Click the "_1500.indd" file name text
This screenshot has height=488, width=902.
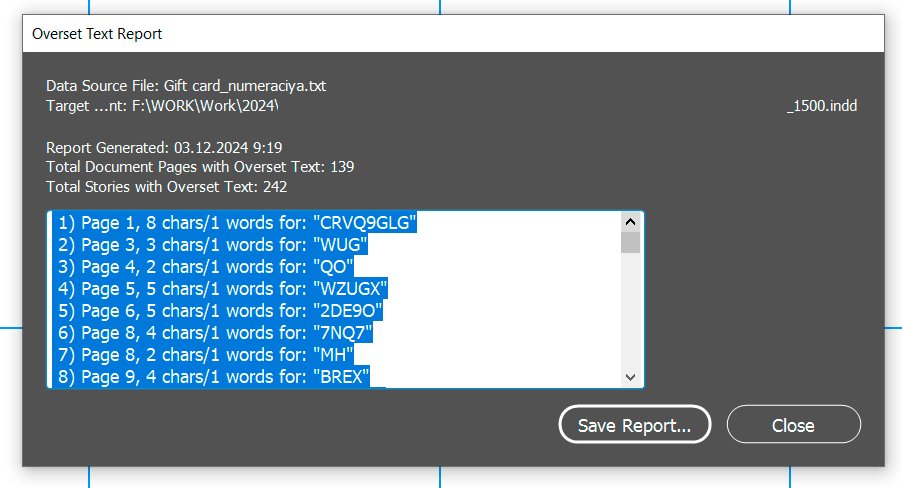coord(822,106)
